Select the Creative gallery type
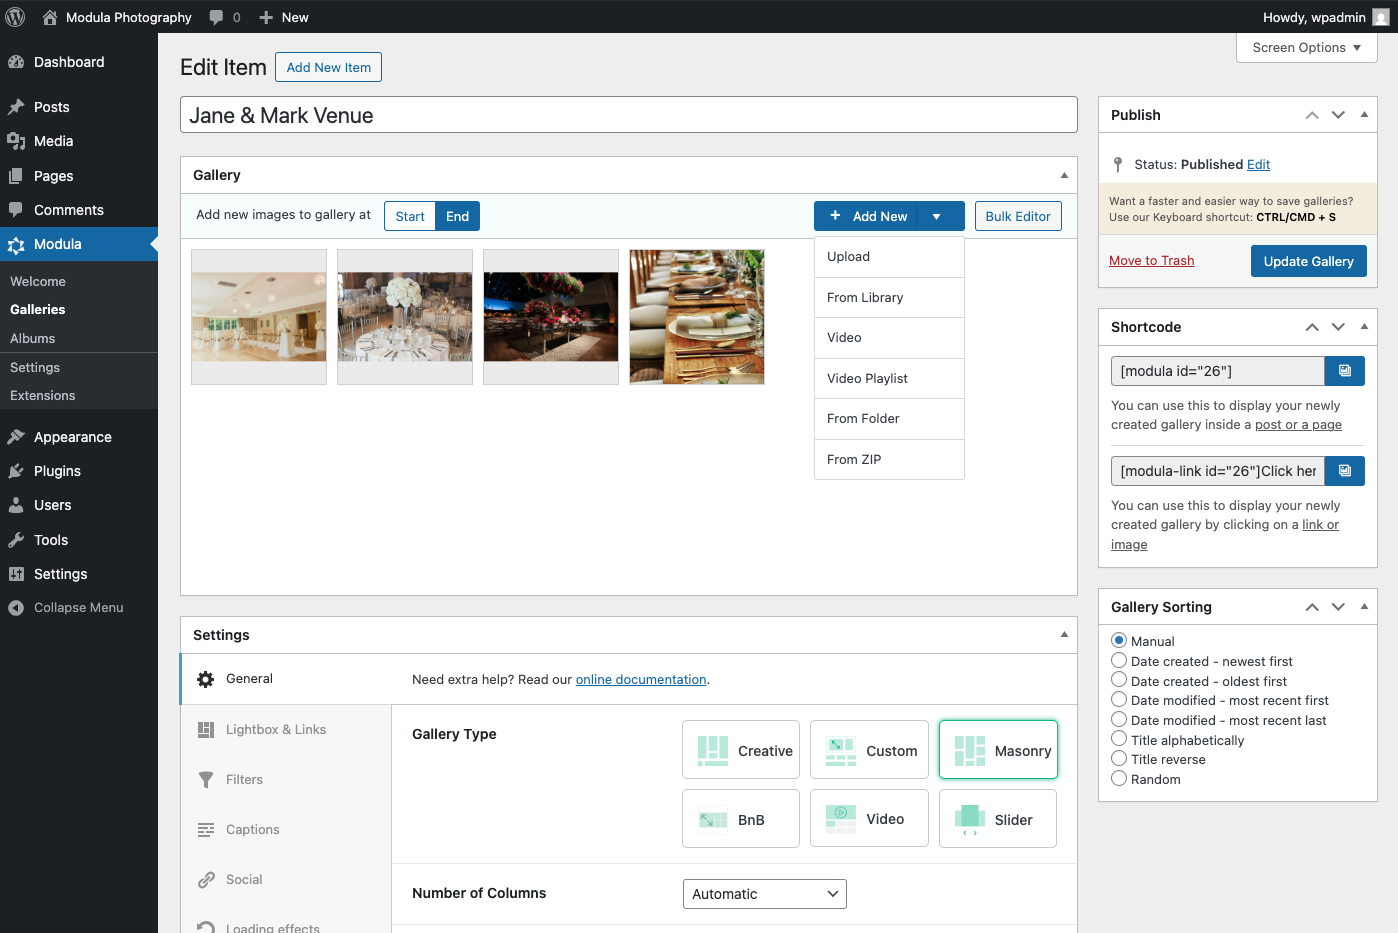 [x=740, y=750]
